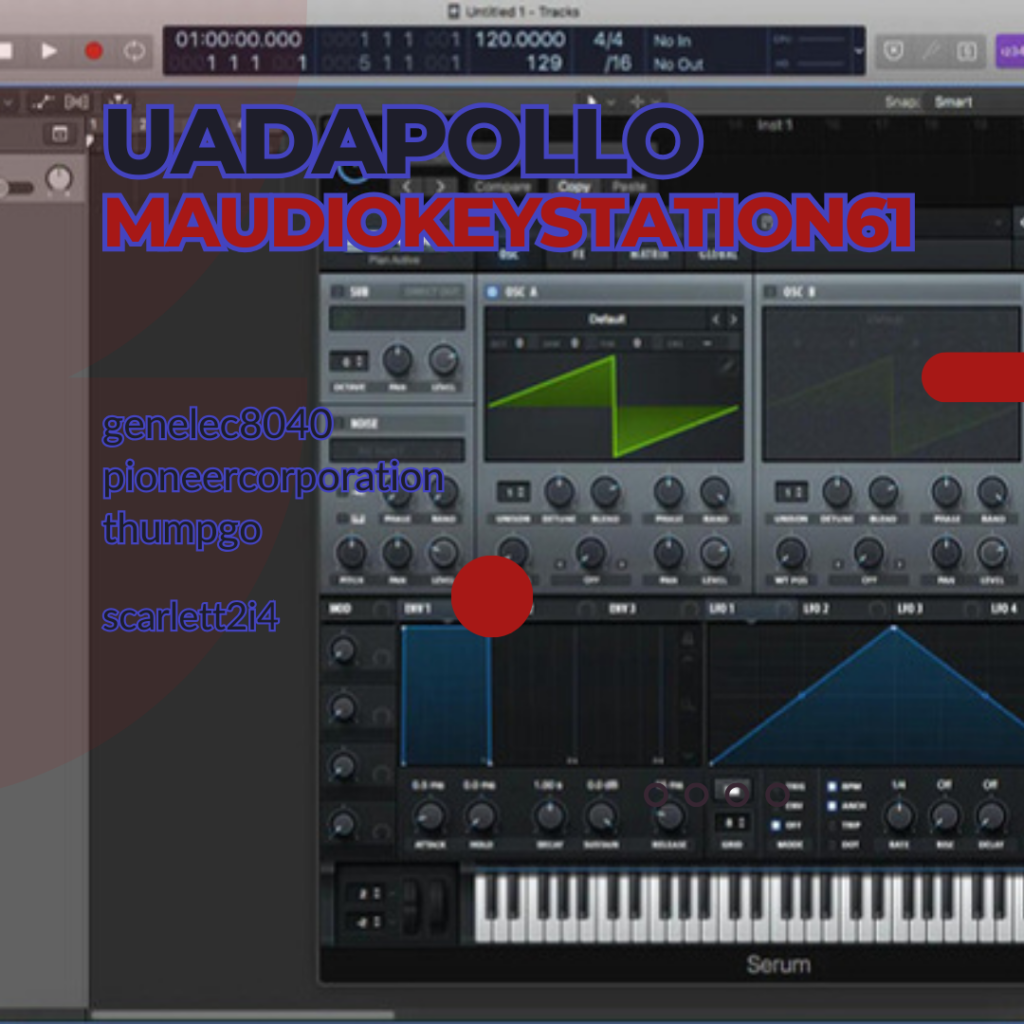The width and height of the screenshot is (1024, 1024).
Task: Click the plug-in Copy button
Action: coord(574,187)
